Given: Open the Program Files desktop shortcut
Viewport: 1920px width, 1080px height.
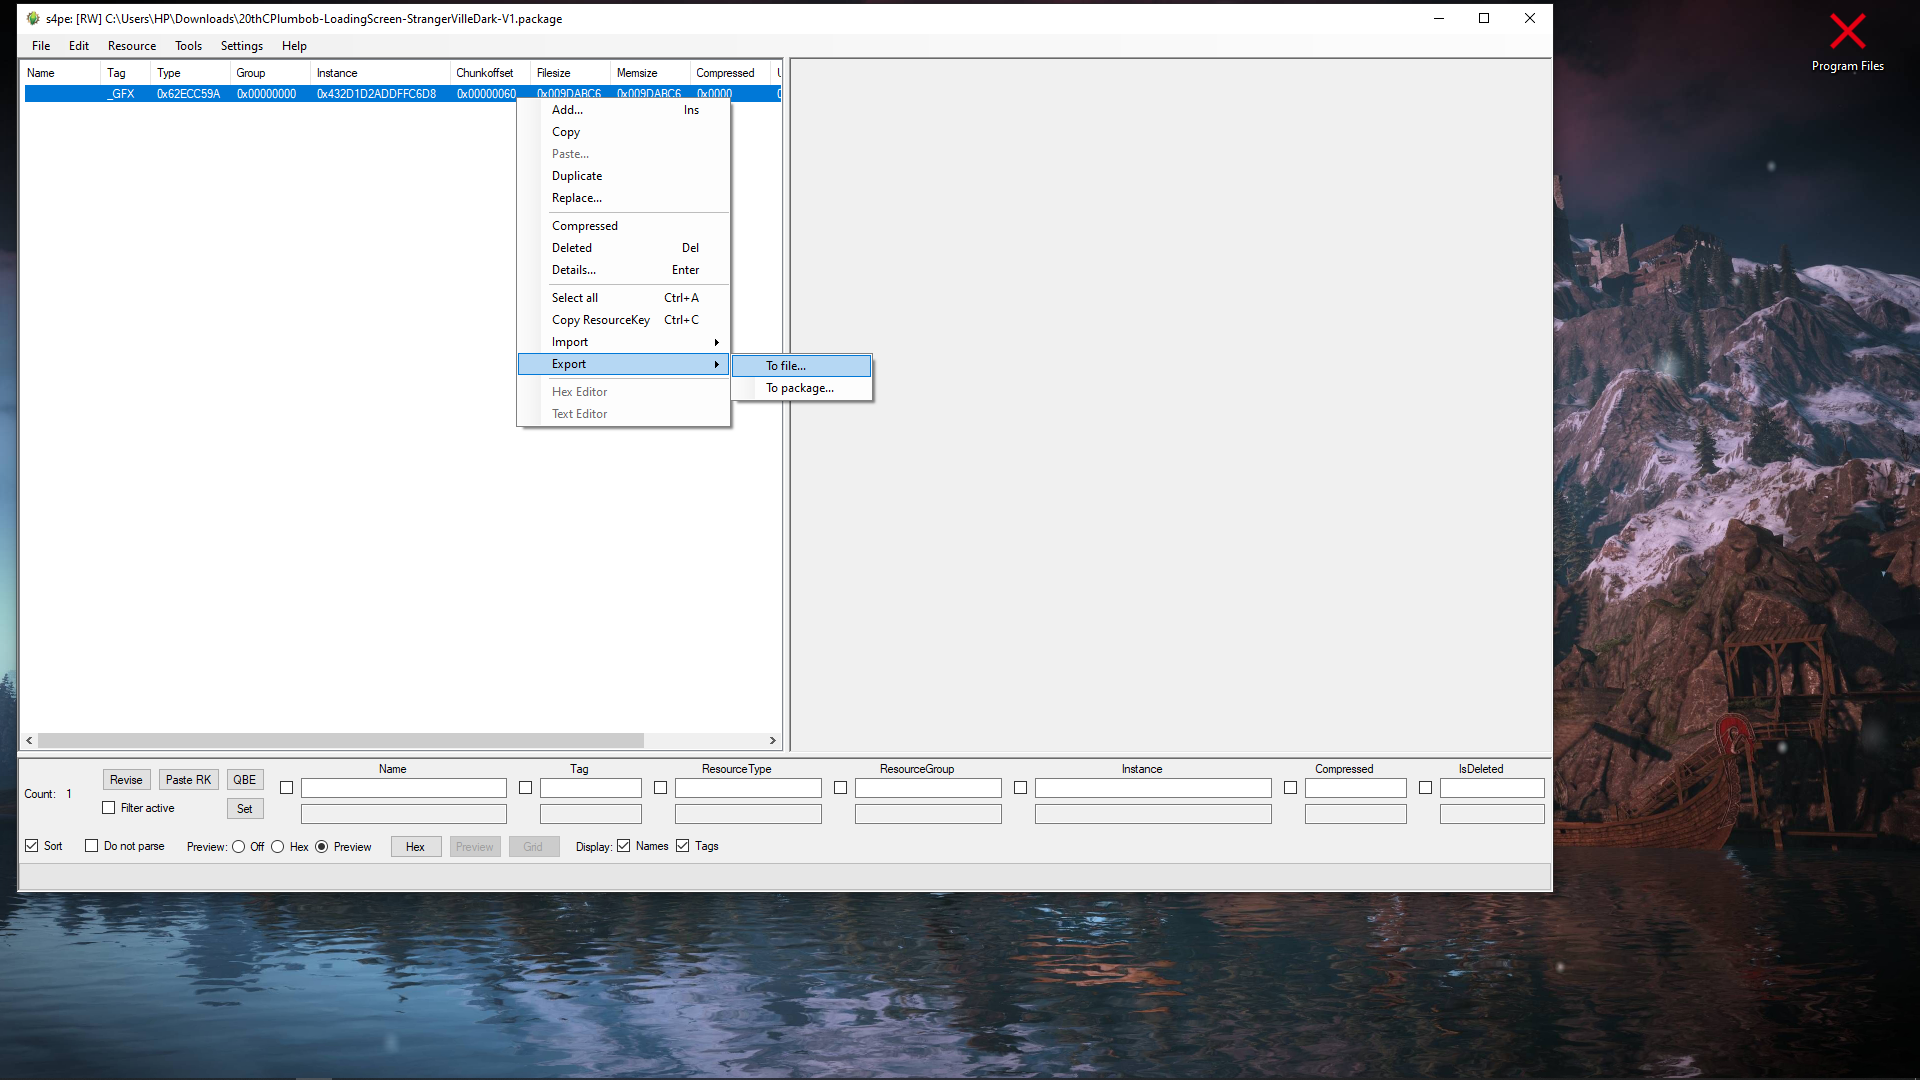Looking at the screenshot, I should coord(1847,42).
